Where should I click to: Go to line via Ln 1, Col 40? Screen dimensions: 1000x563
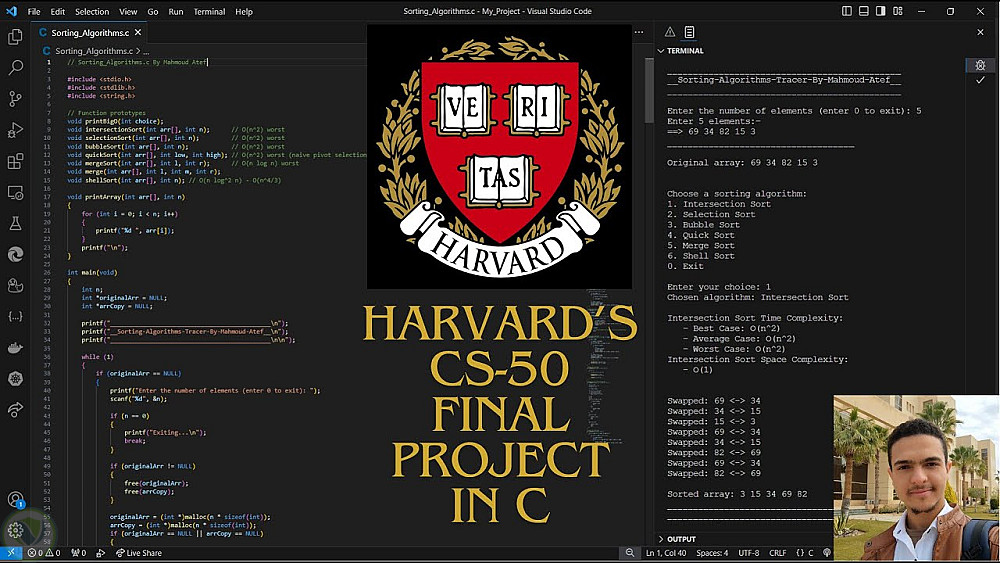point(666,553)
